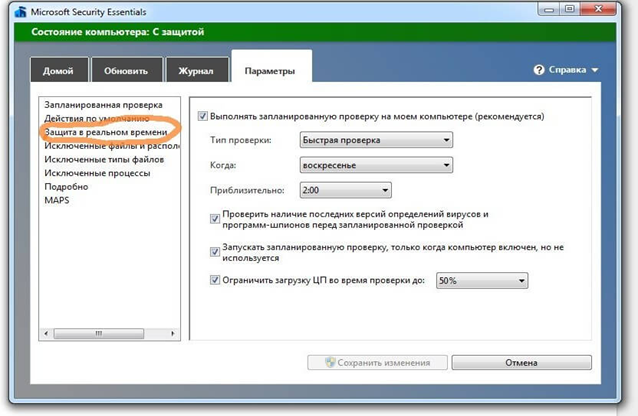Click right arrow of settings list scrollbar
The height and width of the screenshot is (416, 638).
[x=173, y=333]
